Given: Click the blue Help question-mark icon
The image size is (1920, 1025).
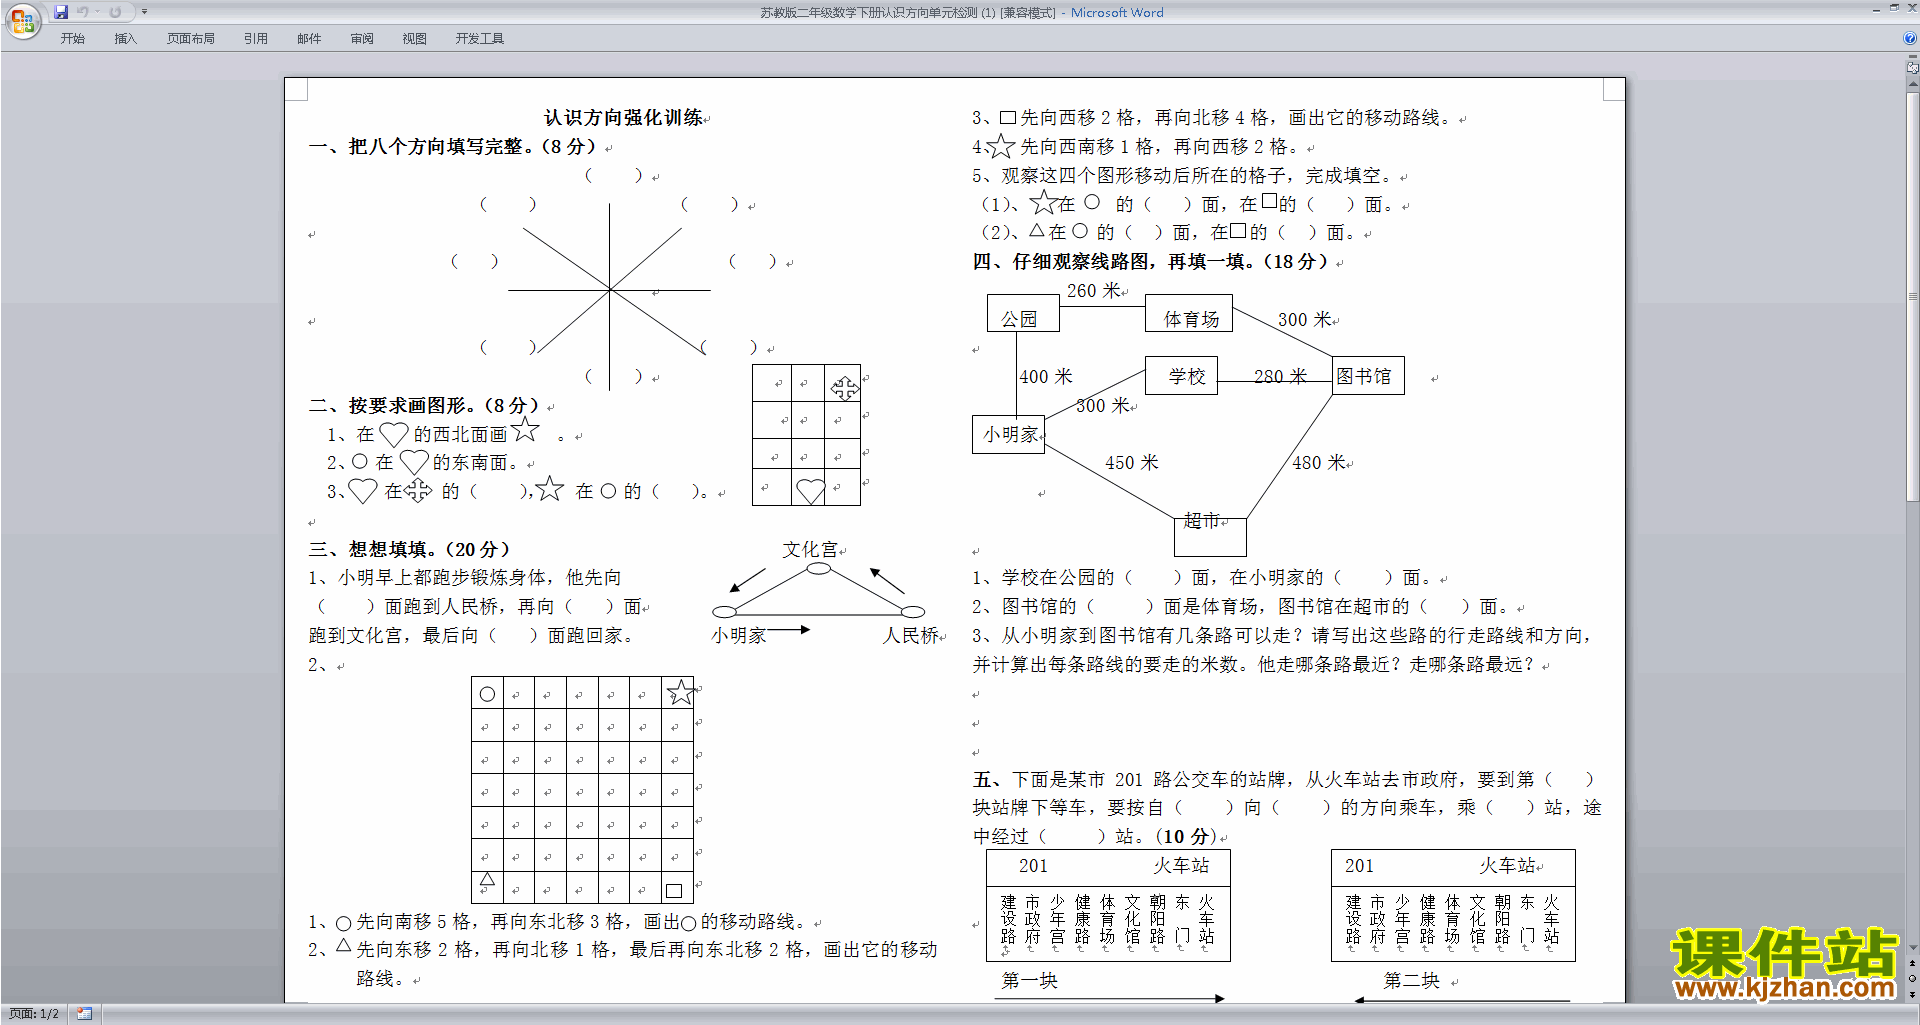Looking at the screenshot, I should [1910, 39].
